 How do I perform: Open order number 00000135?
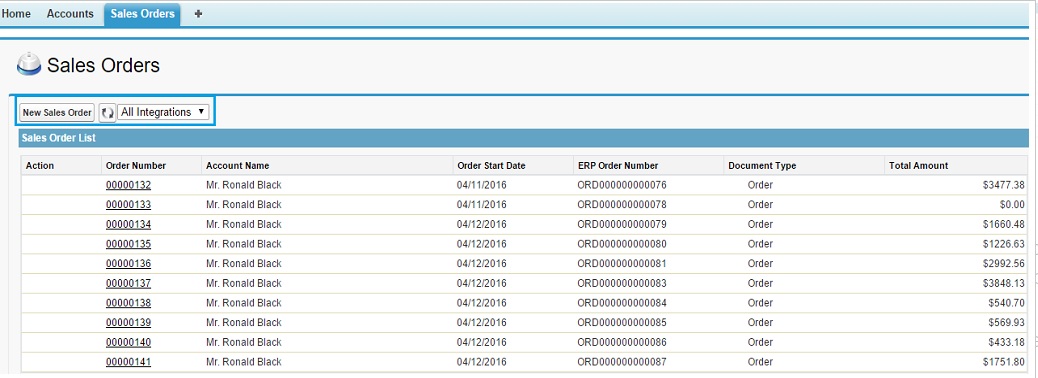click(x=128, y=244)
